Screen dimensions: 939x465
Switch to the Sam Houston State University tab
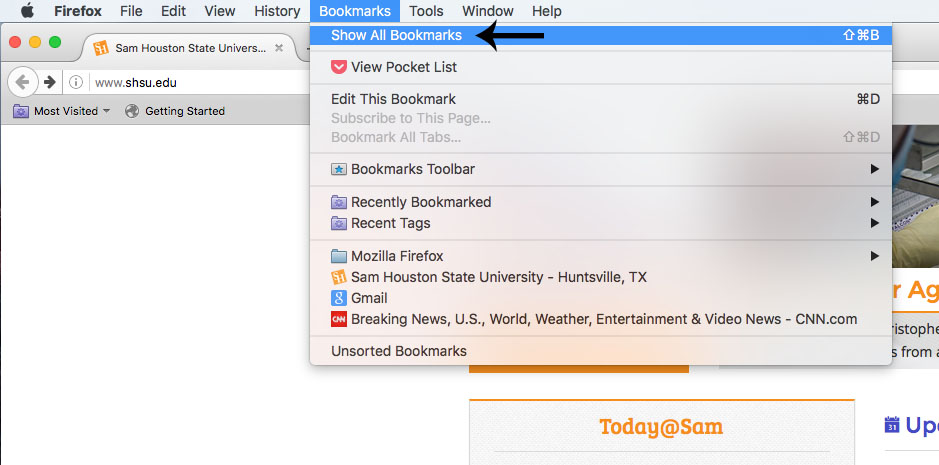tap(189, 48)
